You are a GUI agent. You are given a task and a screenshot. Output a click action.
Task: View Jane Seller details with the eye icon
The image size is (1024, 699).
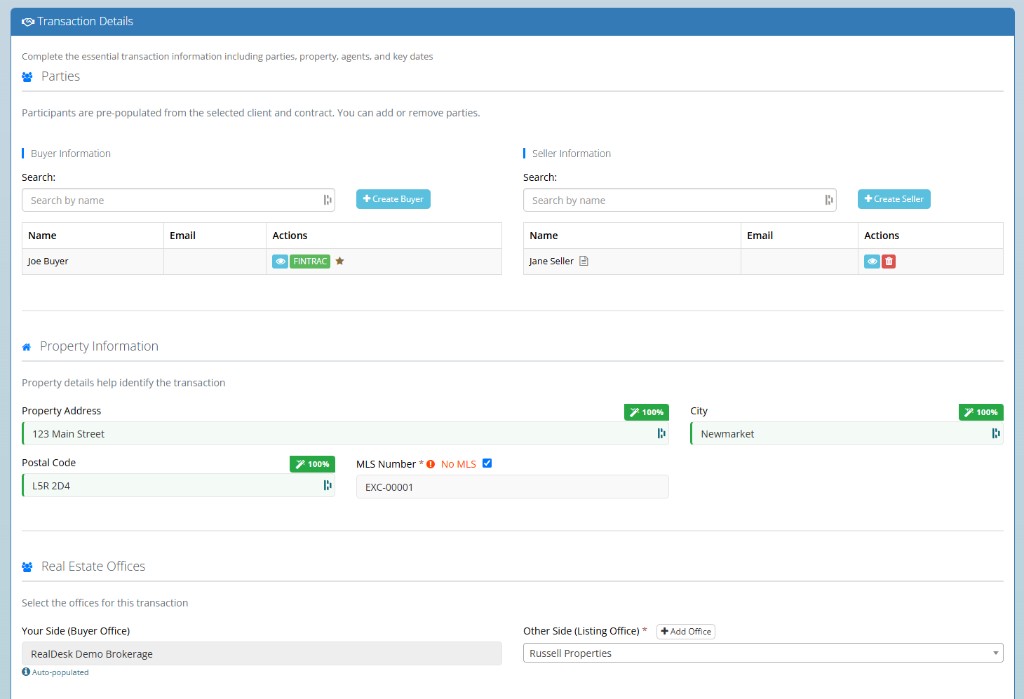[872, 261]
